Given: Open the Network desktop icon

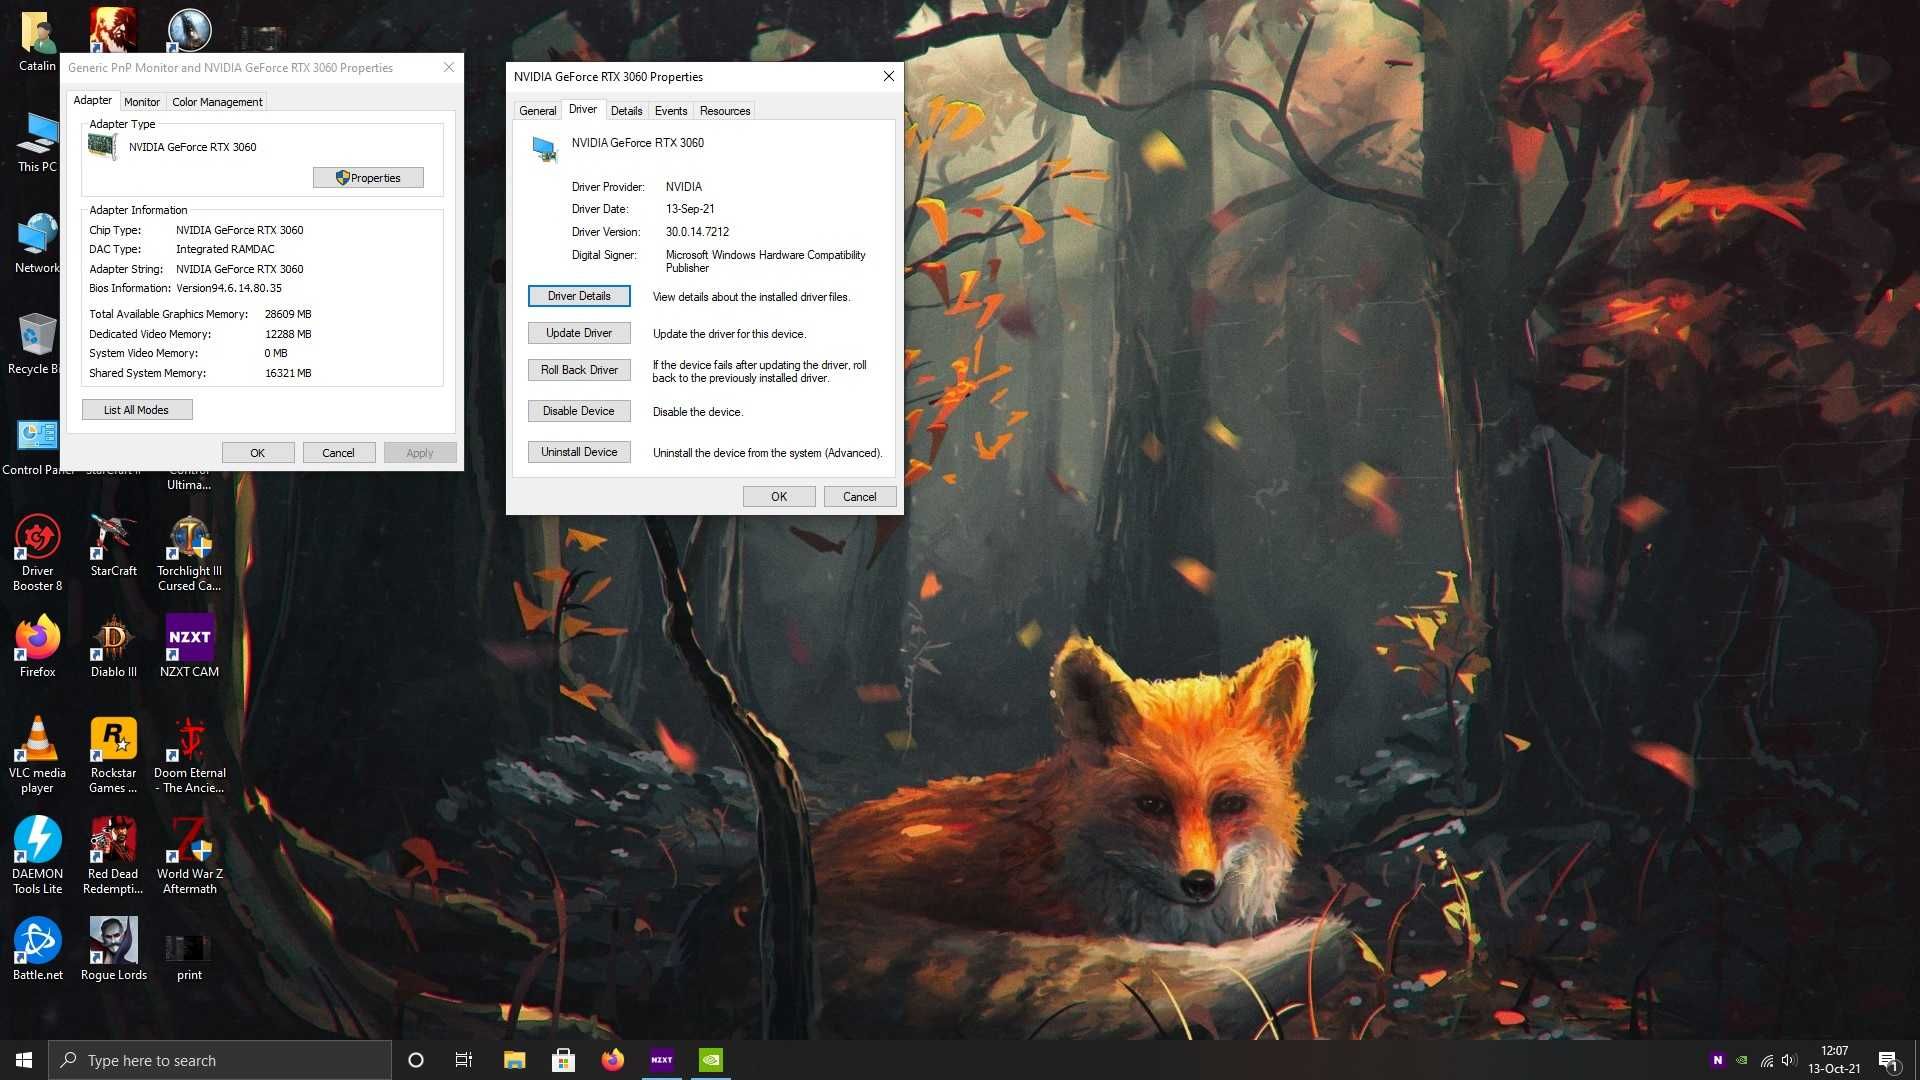Looking at the screenshot, I should pos(37,243).
